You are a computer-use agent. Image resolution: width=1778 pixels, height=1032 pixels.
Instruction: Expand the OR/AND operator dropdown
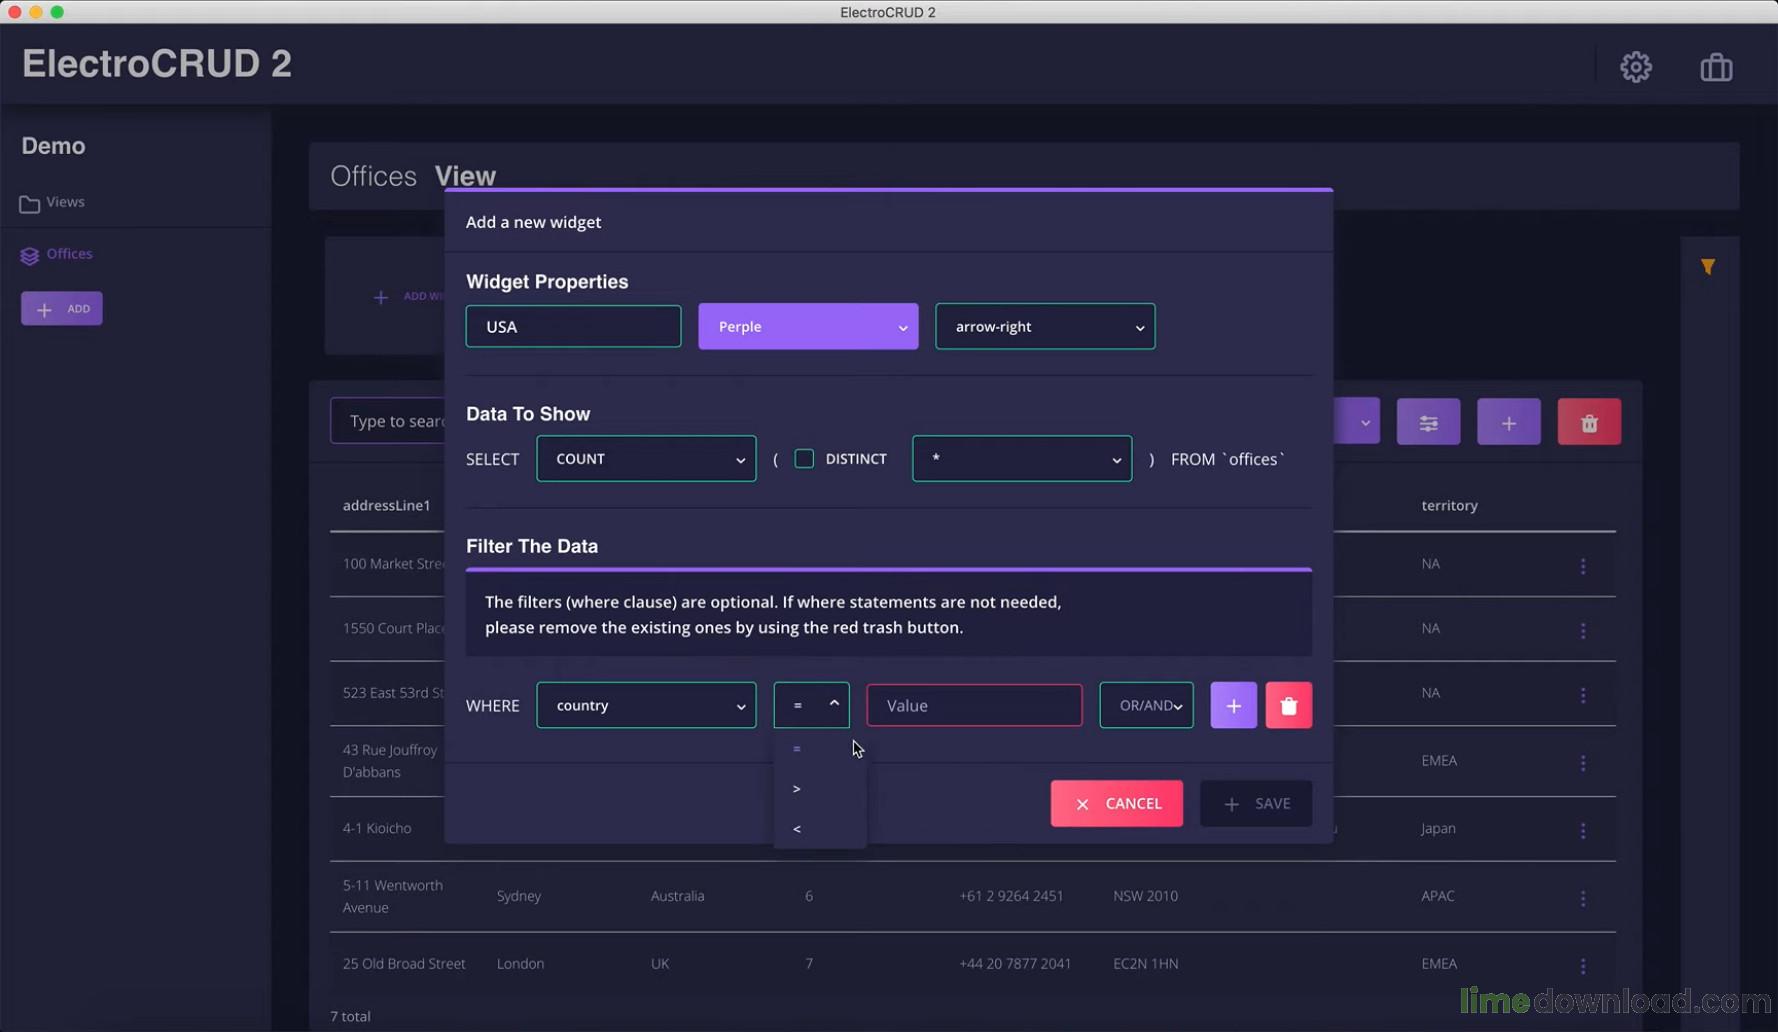pyautogui.click(x=1146, y=706)
